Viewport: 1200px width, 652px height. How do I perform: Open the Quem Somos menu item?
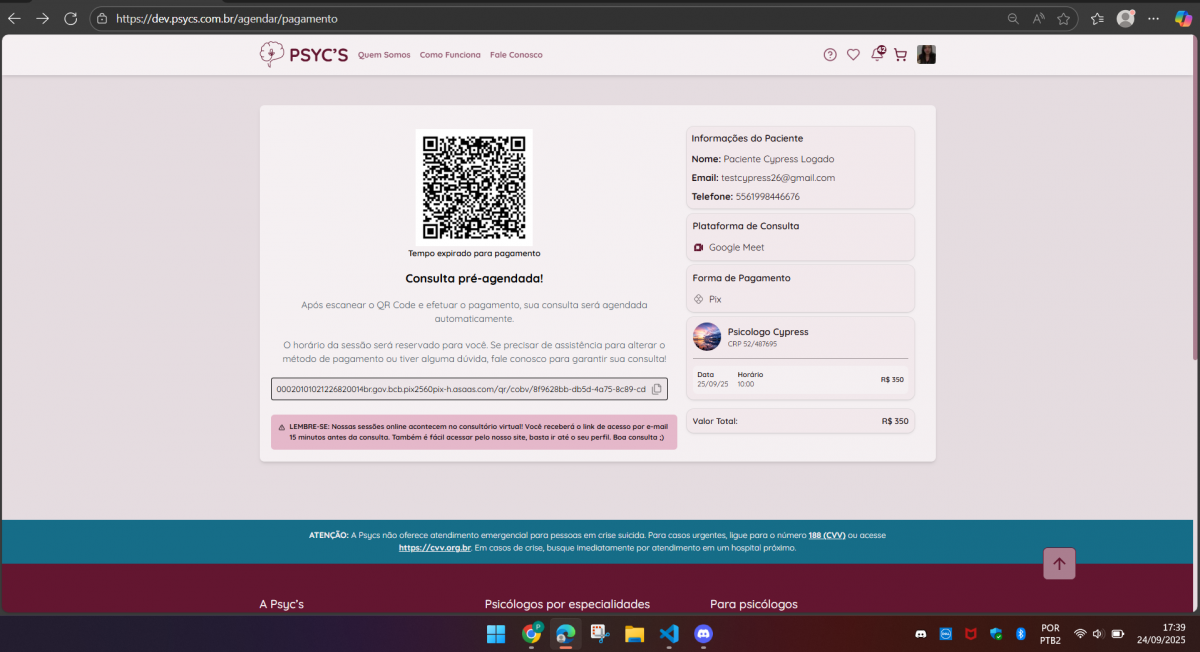click(x=384, y=55)
